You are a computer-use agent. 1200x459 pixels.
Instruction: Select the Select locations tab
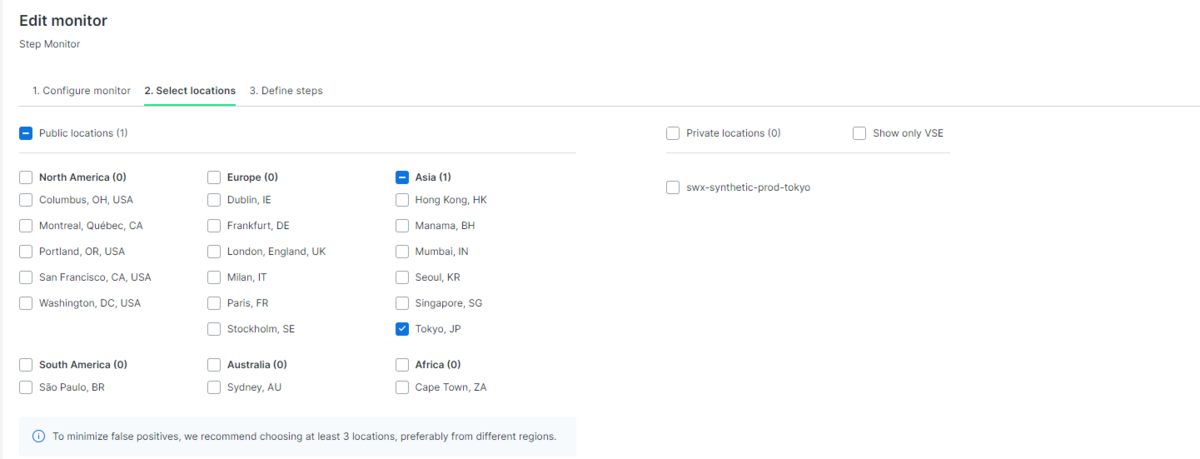tap(190, 90)
